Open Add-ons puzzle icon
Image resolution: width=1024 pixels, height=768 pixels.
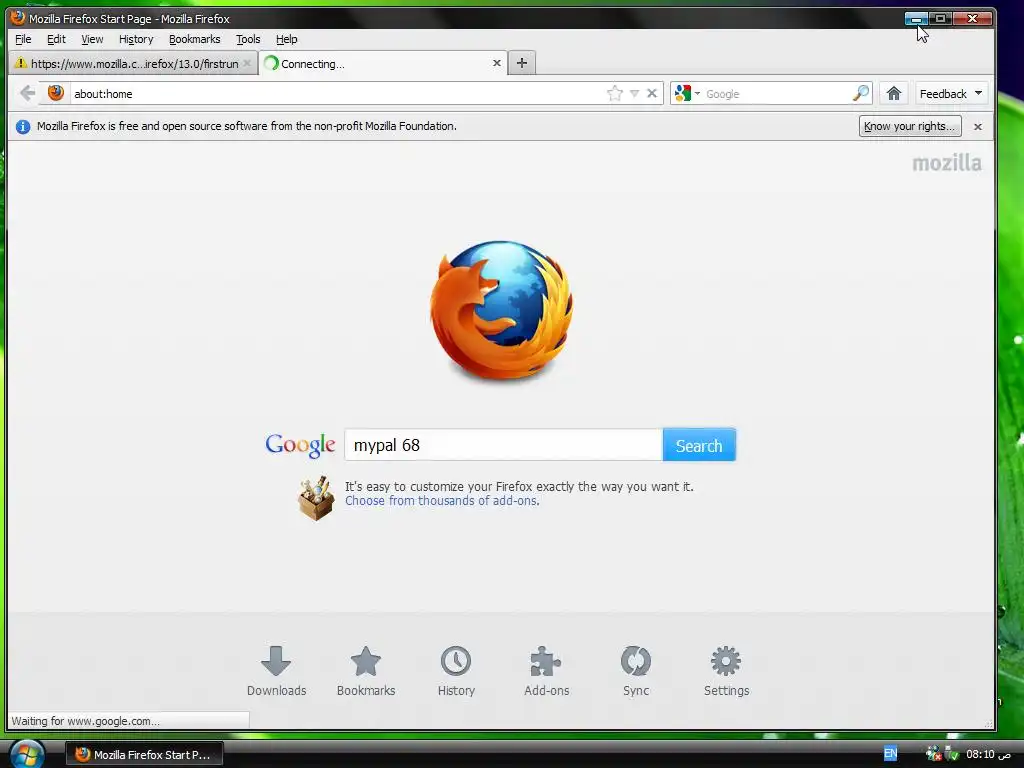pos(546,671)
